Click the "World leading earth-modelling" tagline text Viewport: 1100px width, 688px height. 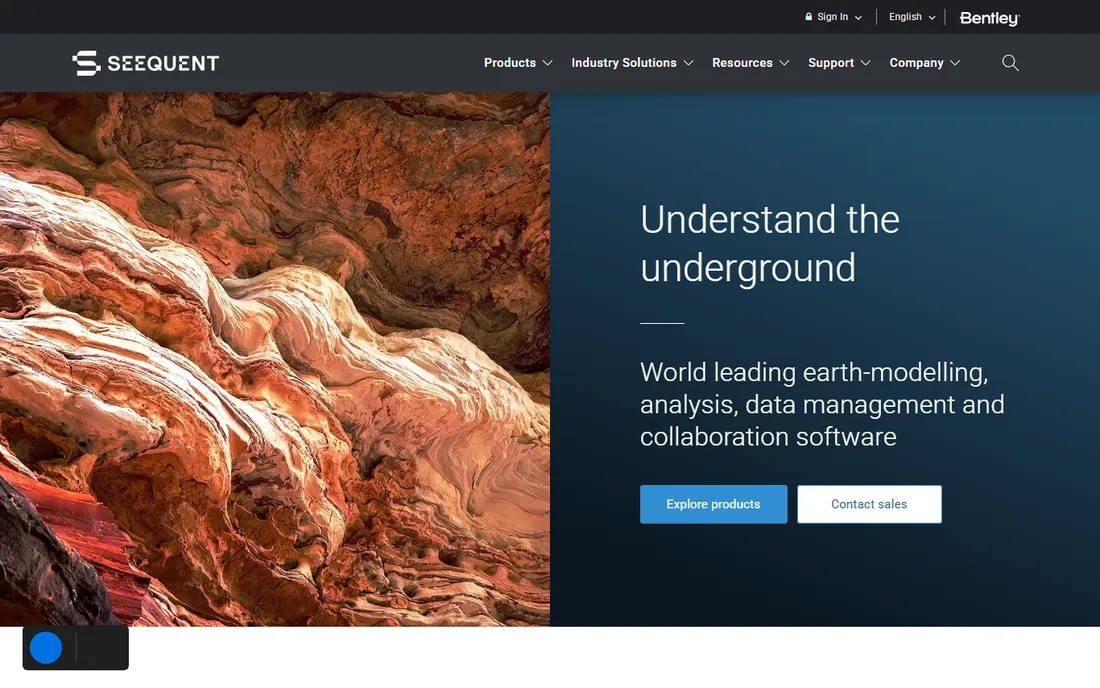(x=822, y=405)
